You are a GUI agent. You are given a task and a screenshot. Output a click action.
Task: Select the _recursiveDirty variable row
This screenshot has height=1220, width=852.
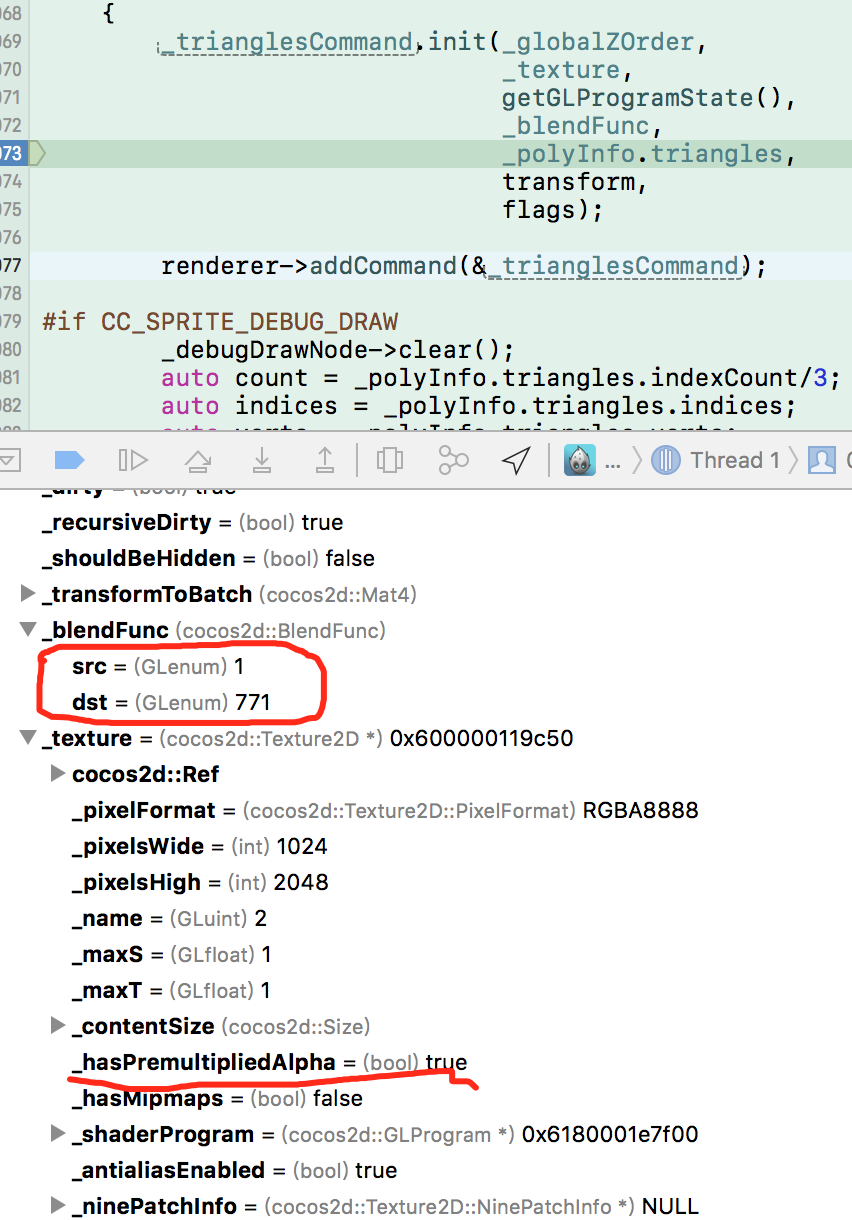click(426, 522)
